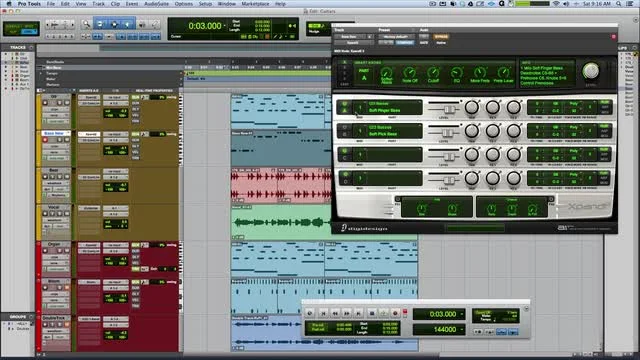
Task: Select the green Vocal audio clip
Action: point(281,222)
